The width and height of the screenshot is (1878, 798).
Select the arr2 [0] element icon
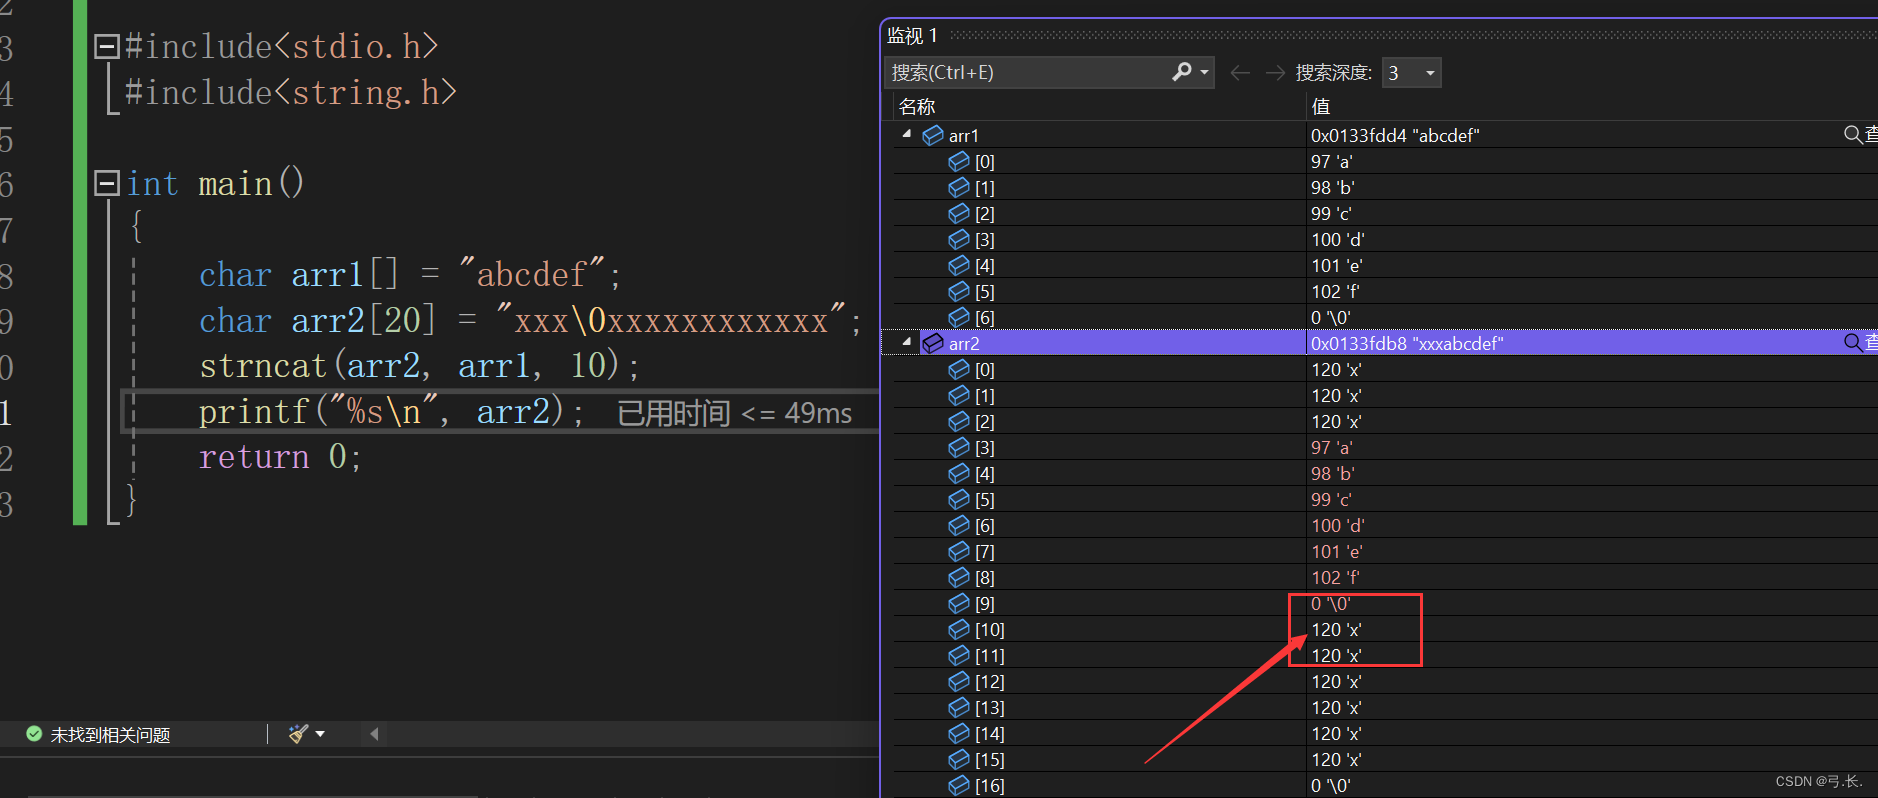click(x=958, y=369)
